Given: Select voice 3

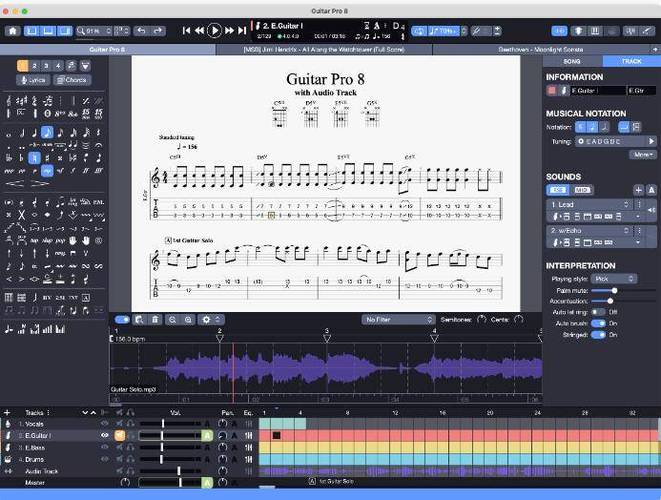Looking at the screenshot, I should pos(46,66).
